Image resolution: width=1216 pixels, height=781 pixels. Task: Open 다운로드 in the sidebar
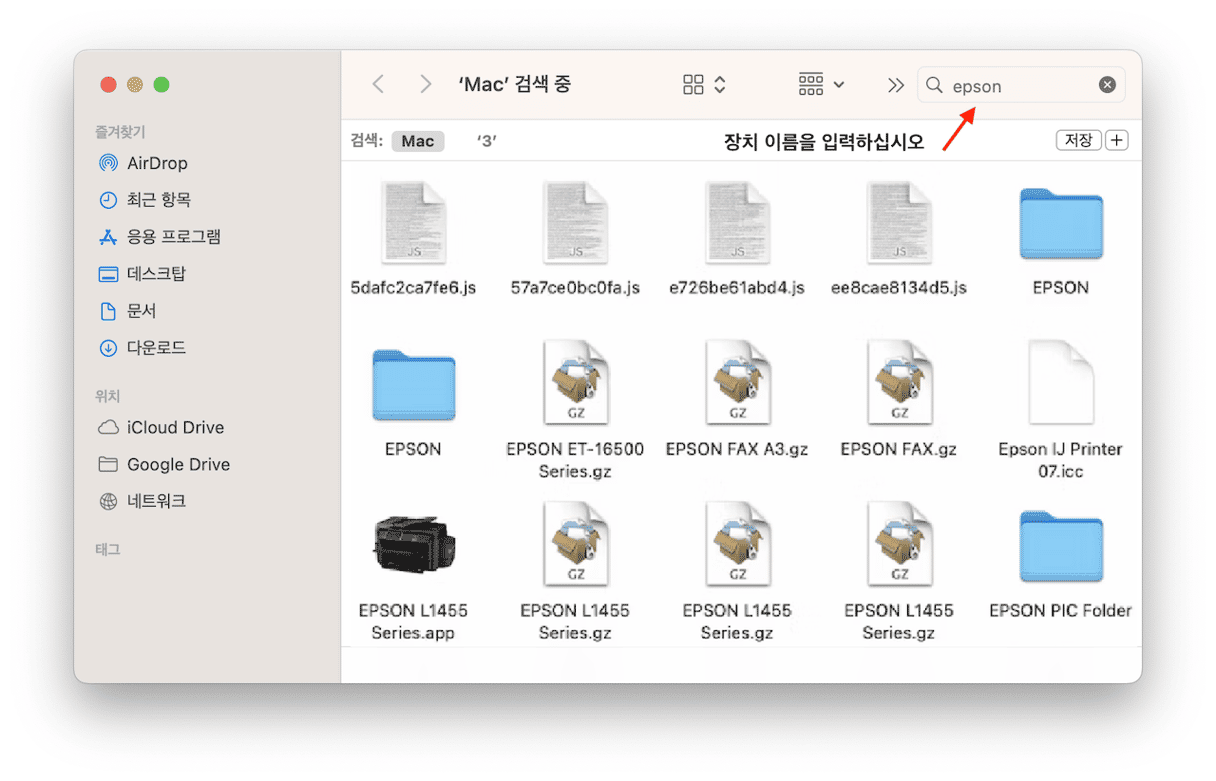tap(143, 348)
